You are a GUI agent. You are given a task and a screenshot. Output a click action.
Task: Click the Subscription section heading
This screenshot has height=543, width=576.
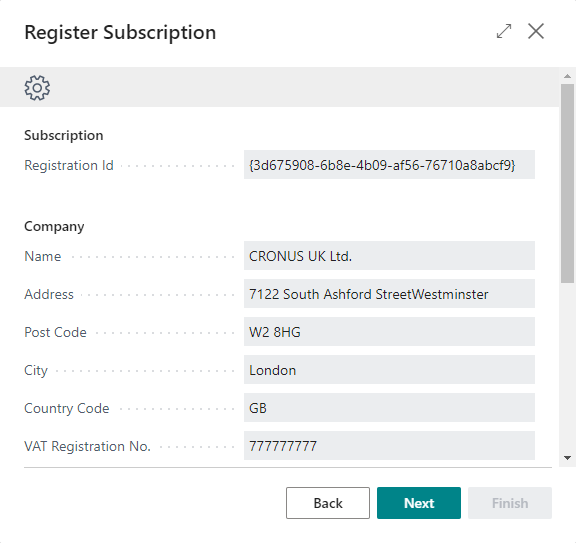pyautogui.click(x=64, y=135)
